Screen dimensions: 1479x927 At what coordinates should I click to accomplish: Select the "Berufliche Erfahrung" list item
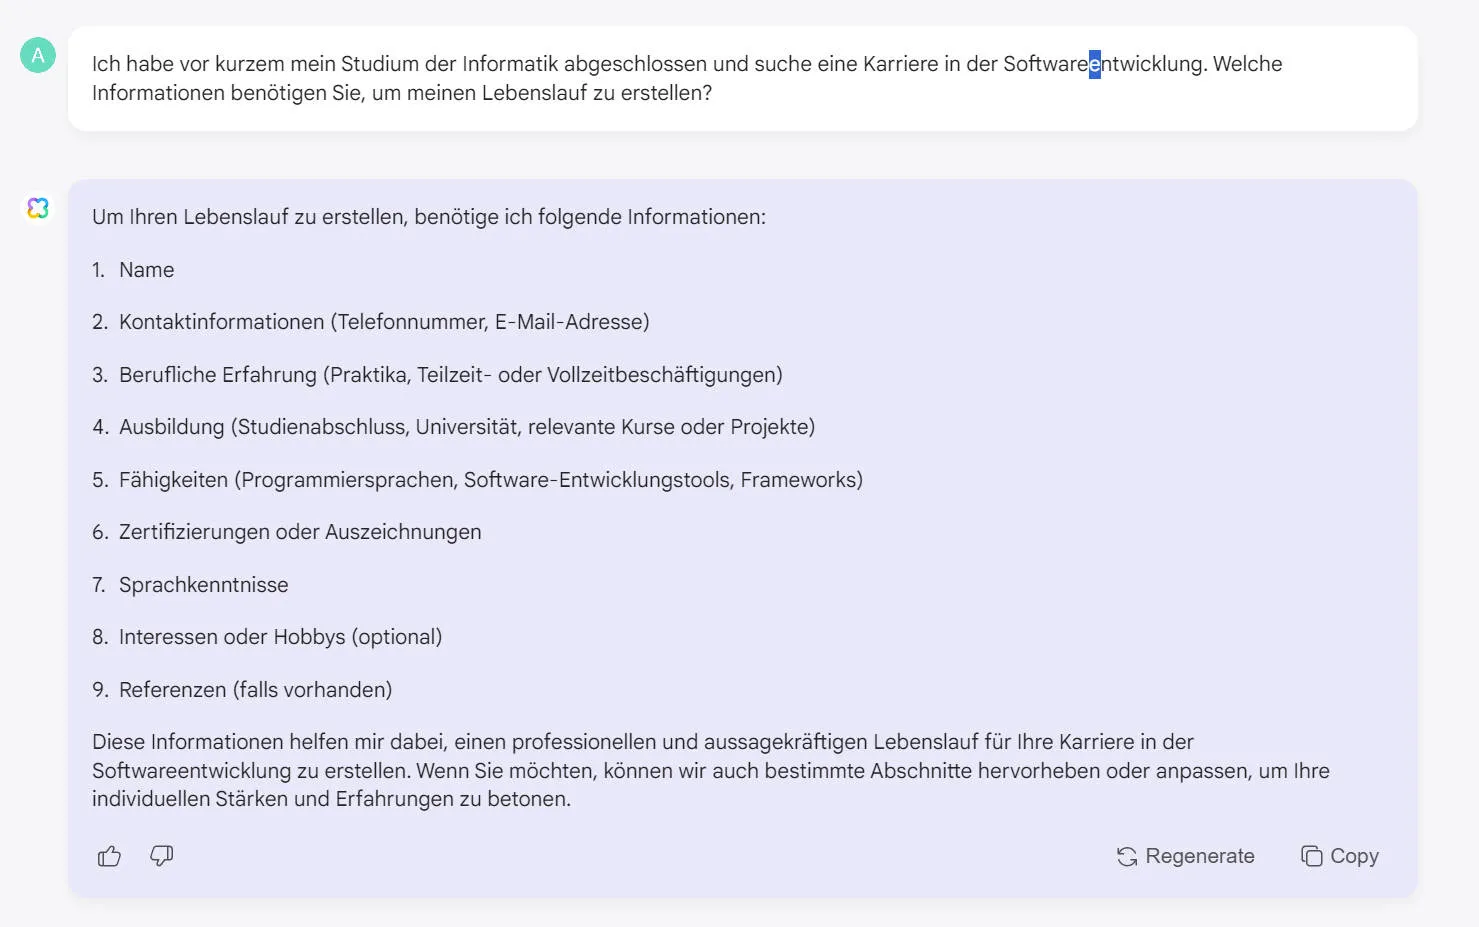click(x=451, y=374)
